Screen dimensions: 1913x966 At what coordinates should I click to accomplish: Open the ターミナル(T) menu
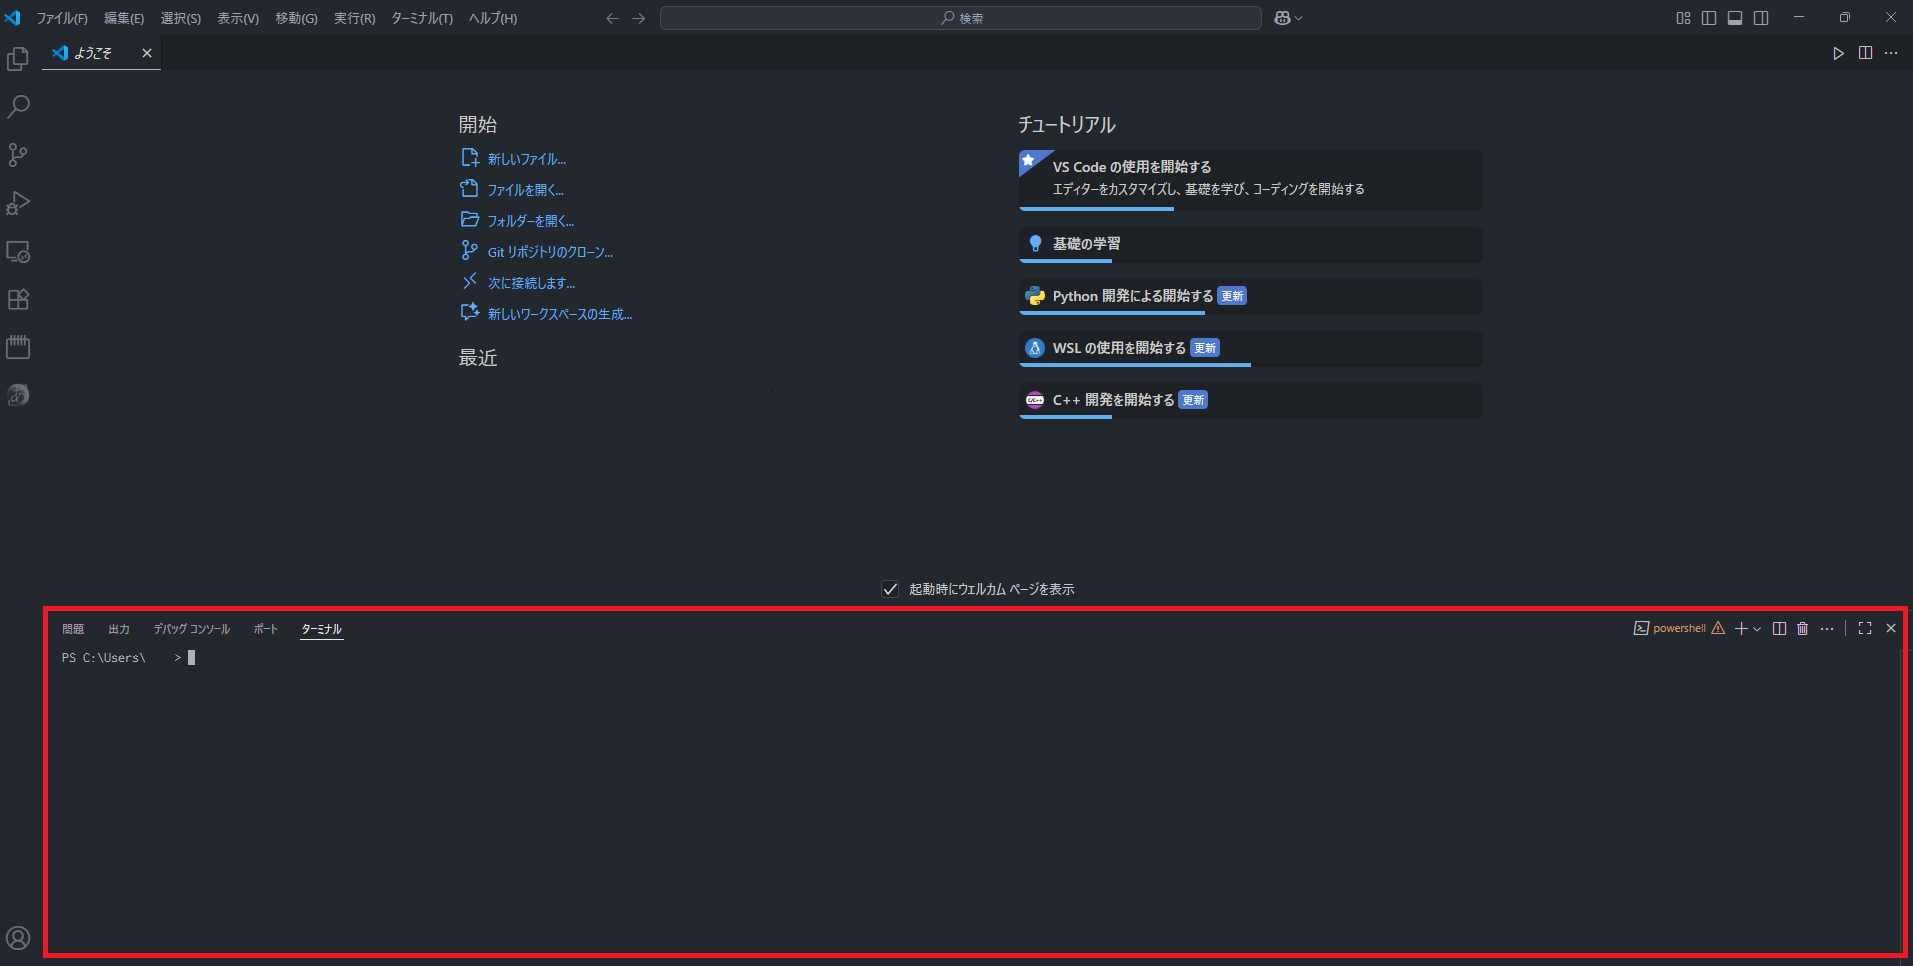[422, 18]
